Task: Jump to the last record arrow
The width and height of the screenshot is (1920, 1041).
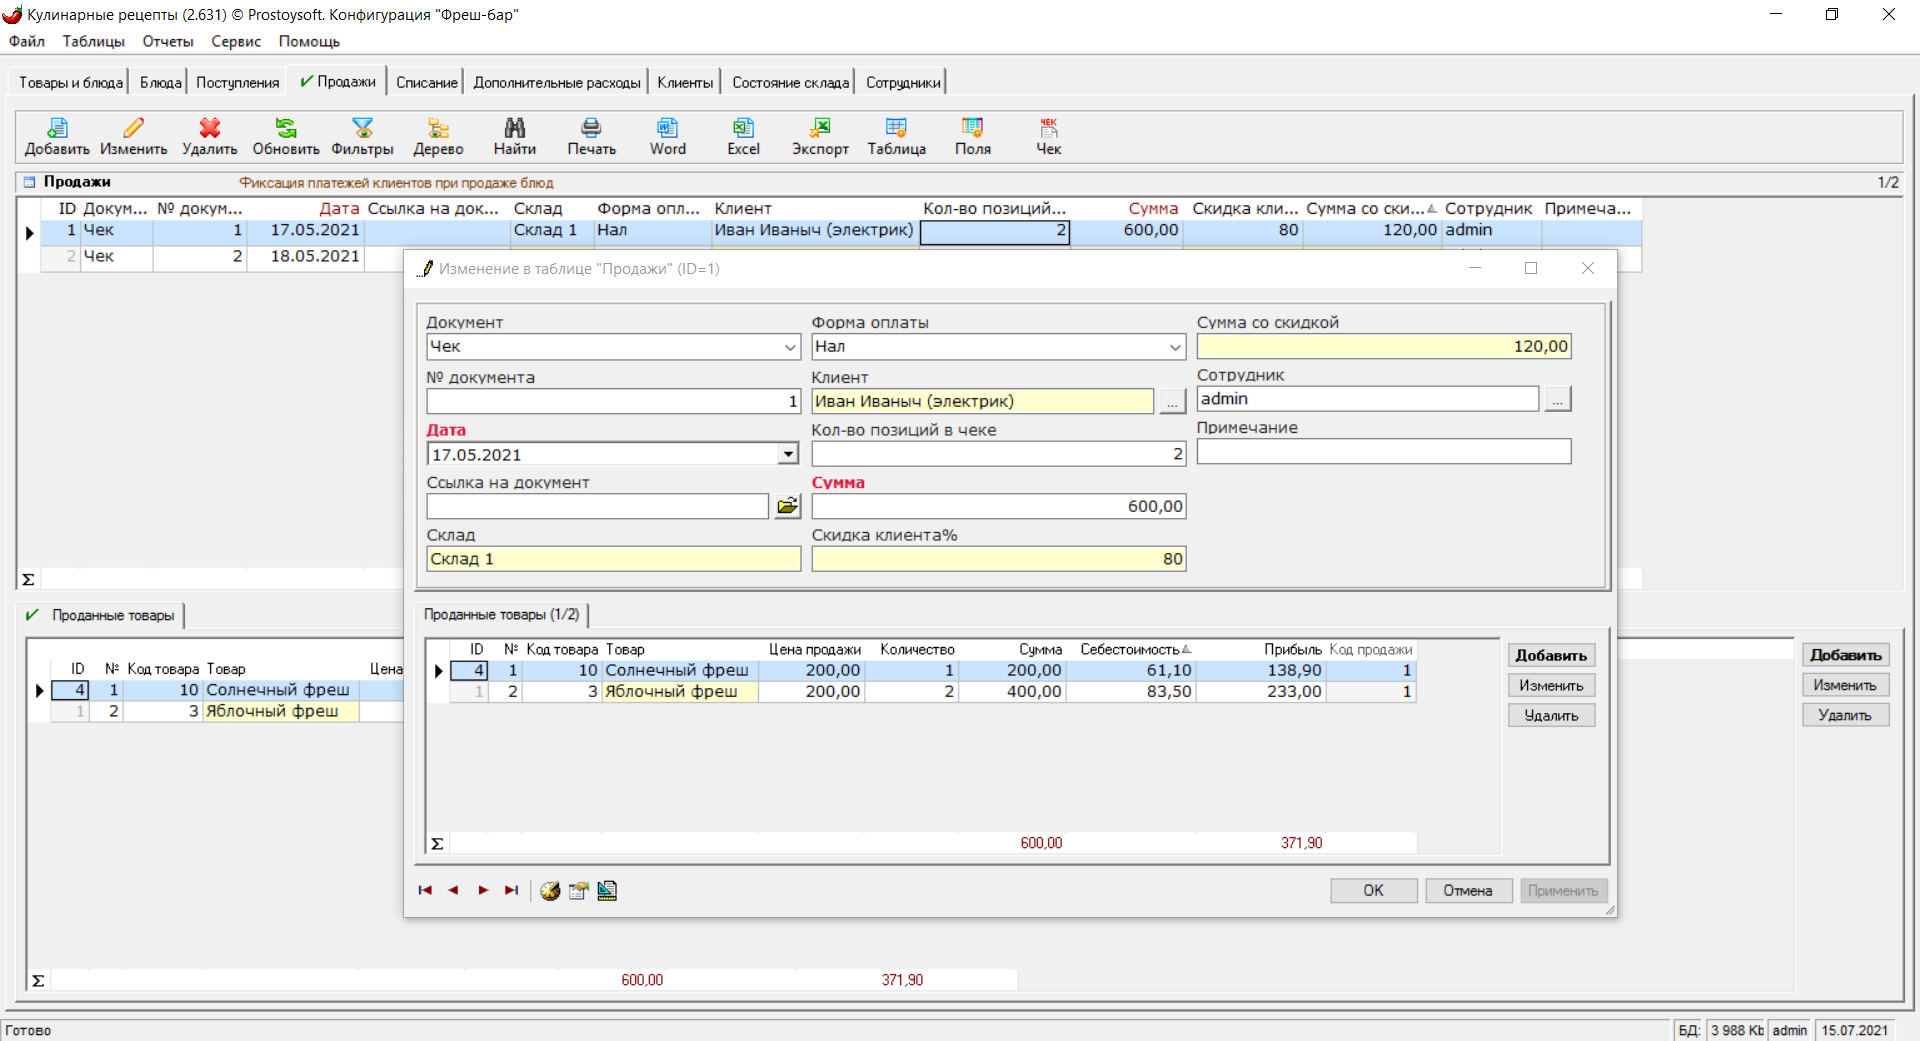Action: click(x=512, y=891)
